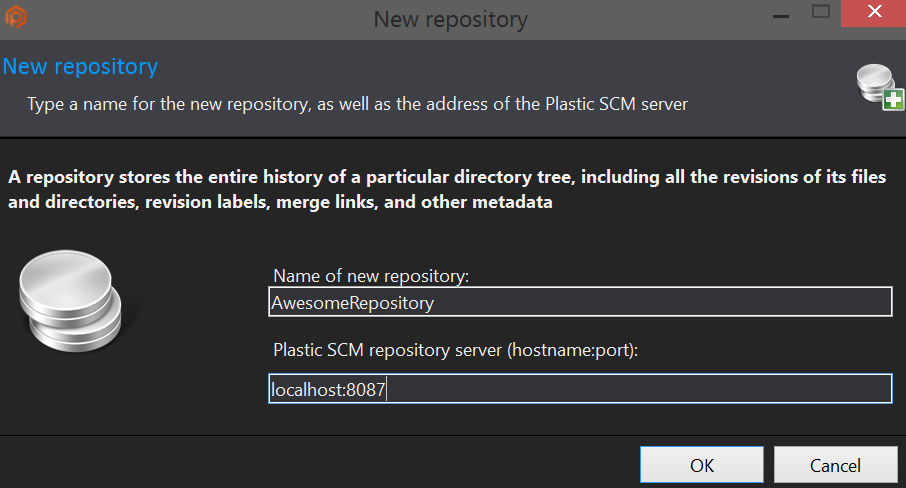906x488 pixels.
Task: Click the "New repository" title bar text
Action: [x=450, y=20]
